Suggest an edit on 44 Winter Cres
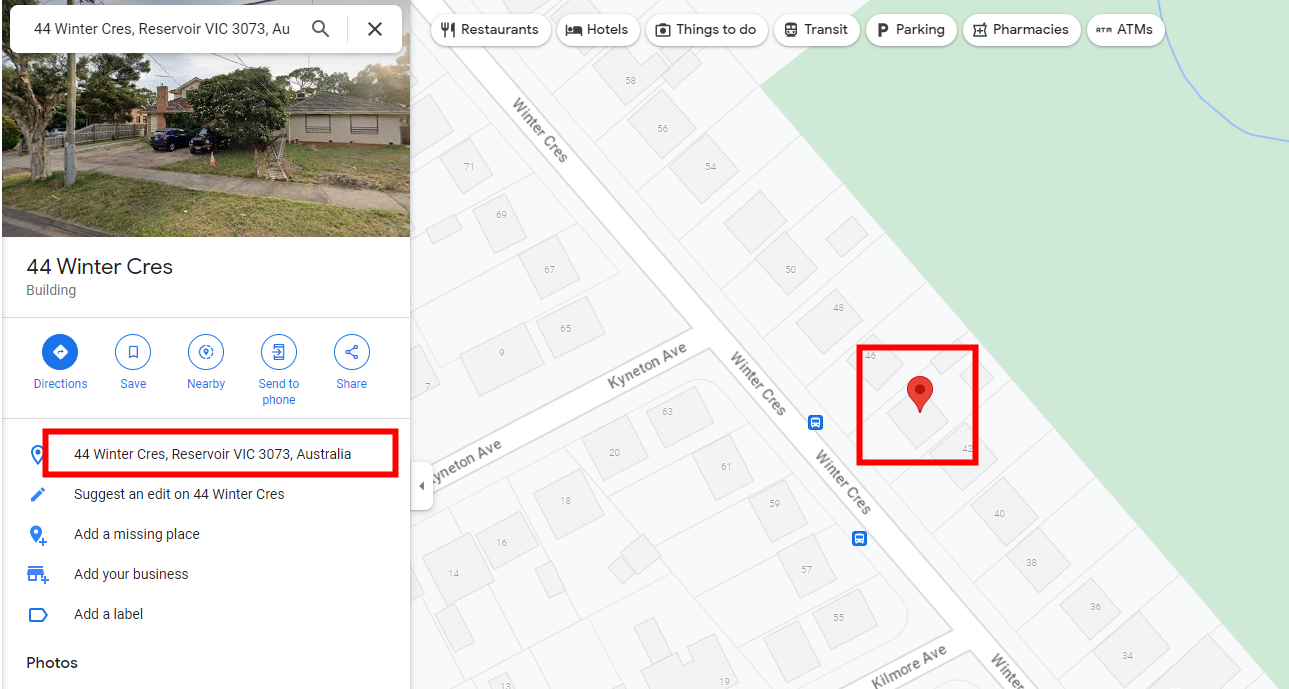The height and width of the screenshot is (689, 1289). click(x=179, y=494)
